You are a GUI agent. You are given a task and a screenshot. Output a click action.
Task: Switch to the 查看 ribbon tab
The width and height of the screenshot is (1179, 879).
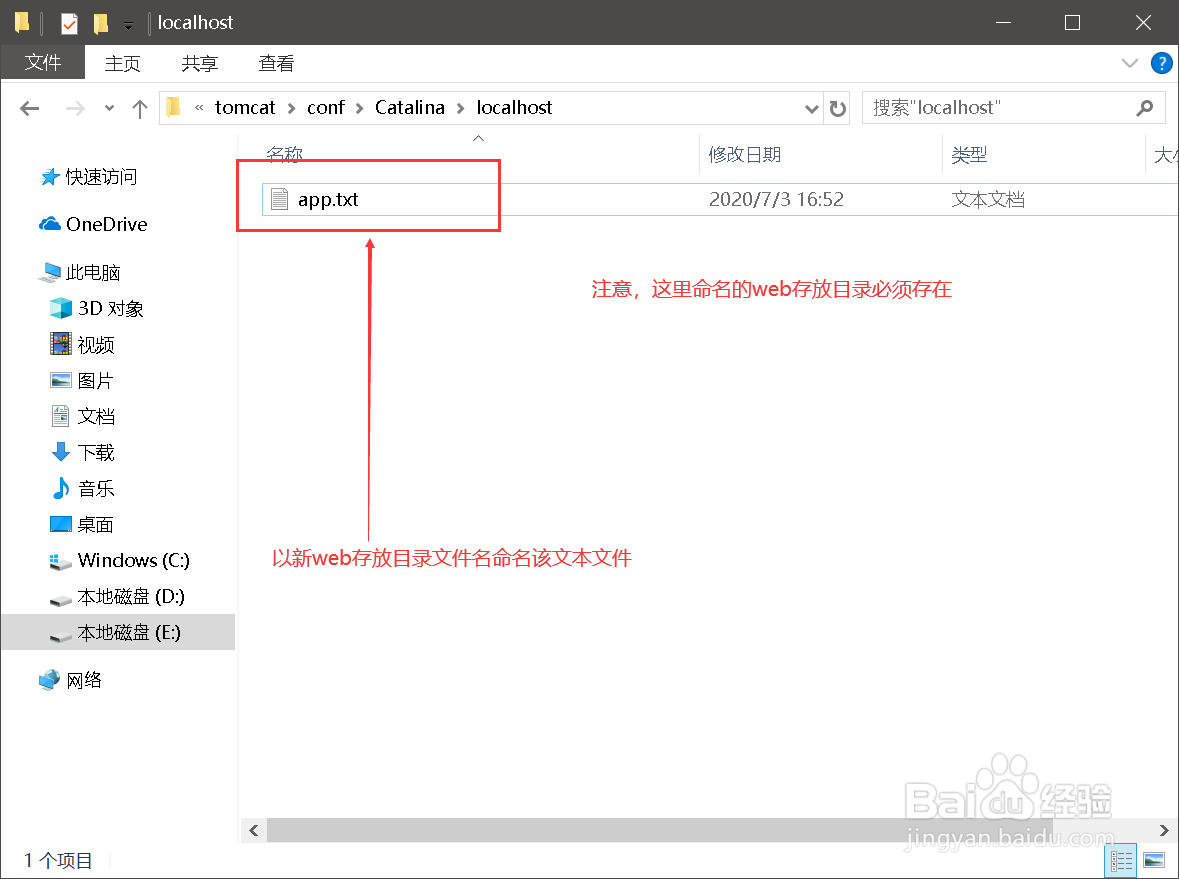tap(276, 64)
